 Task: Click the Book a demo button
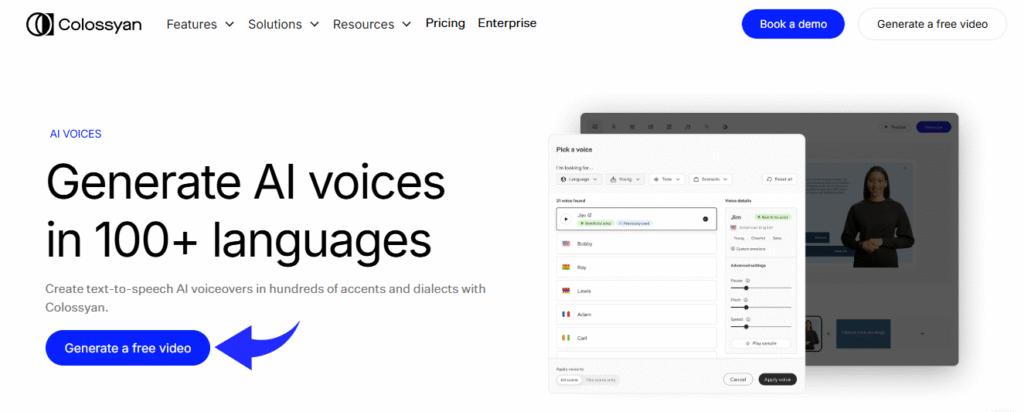[793, 24]
